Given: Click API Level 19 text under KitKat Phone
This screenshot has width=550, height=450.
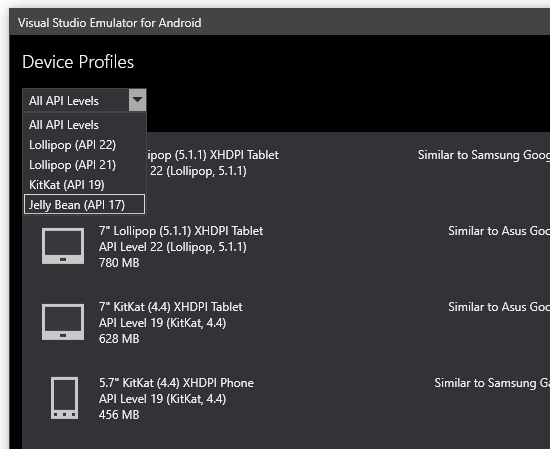Looking at the screenshot, I should [162, 399].
